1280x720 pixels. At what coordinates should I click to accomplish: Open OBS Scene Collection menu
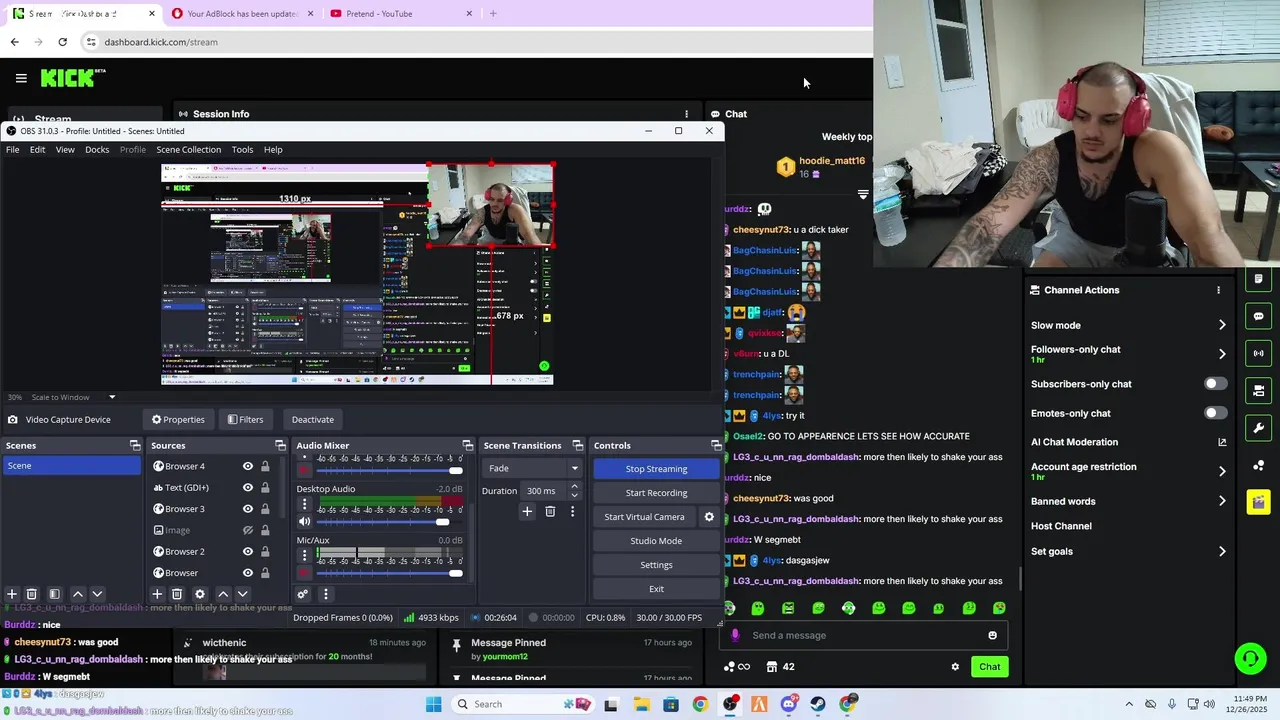pyautogui.click(x=188, y=149)
